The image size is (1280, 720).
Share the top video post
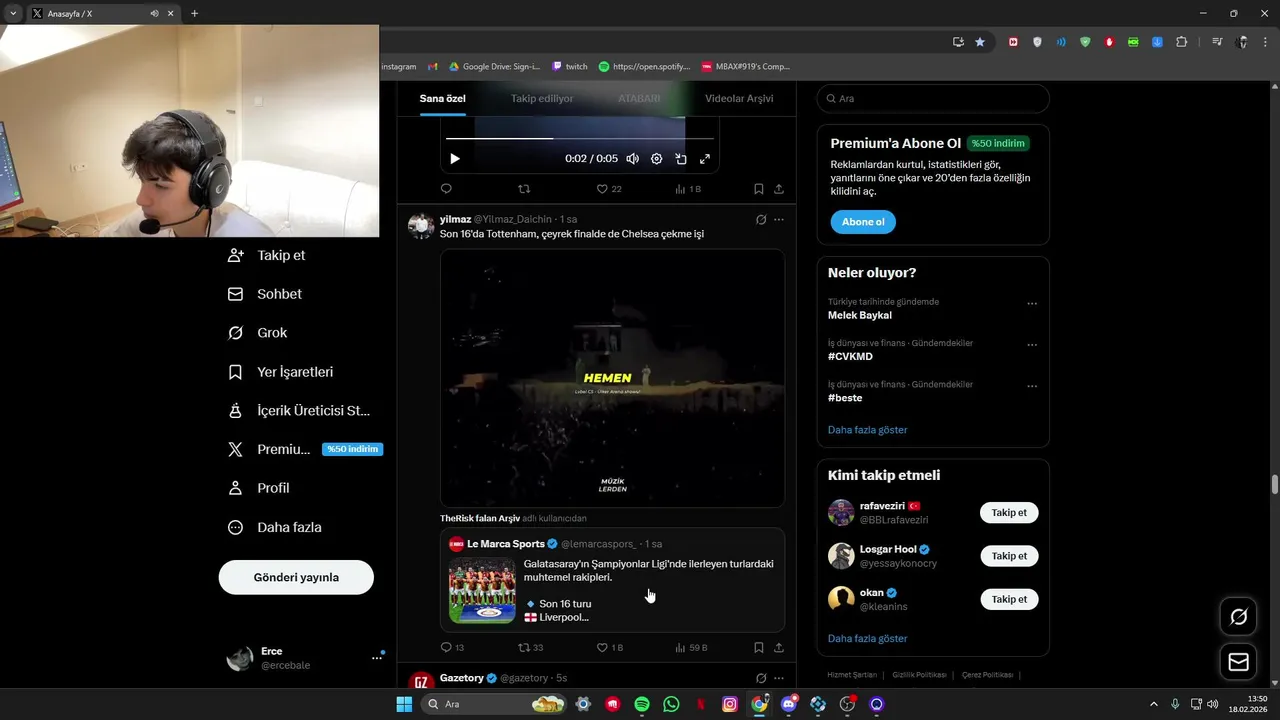tap(779, 189)
